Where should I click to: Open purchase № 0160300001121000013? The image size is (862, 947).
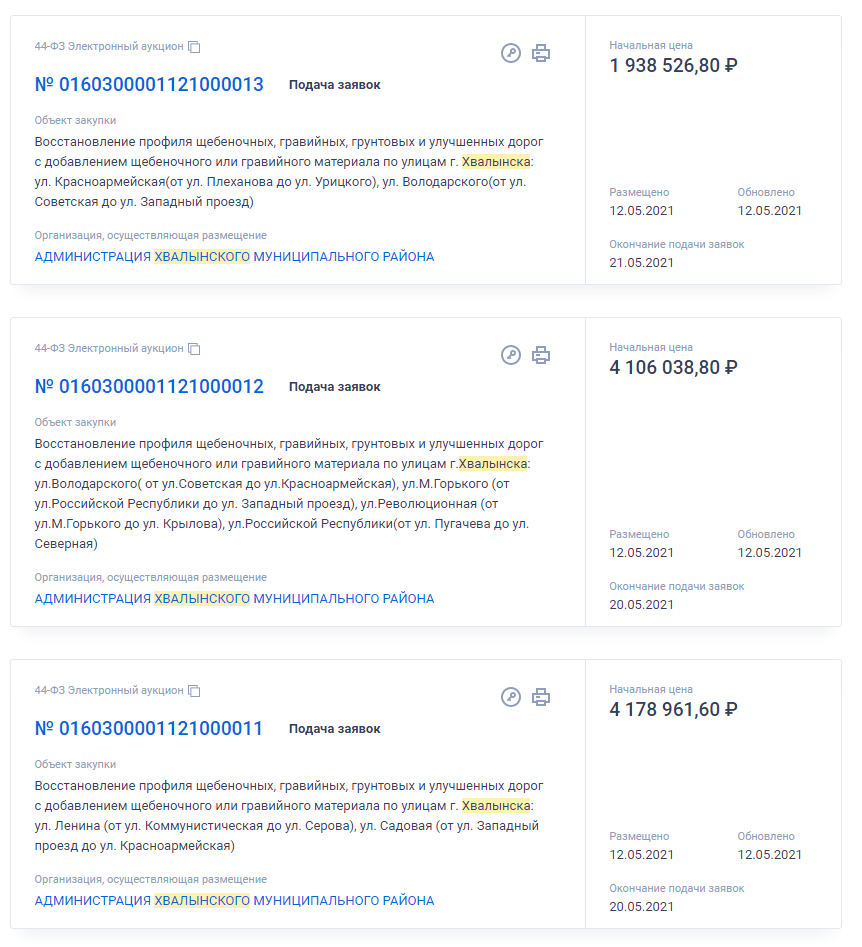(x=149, y=85)
